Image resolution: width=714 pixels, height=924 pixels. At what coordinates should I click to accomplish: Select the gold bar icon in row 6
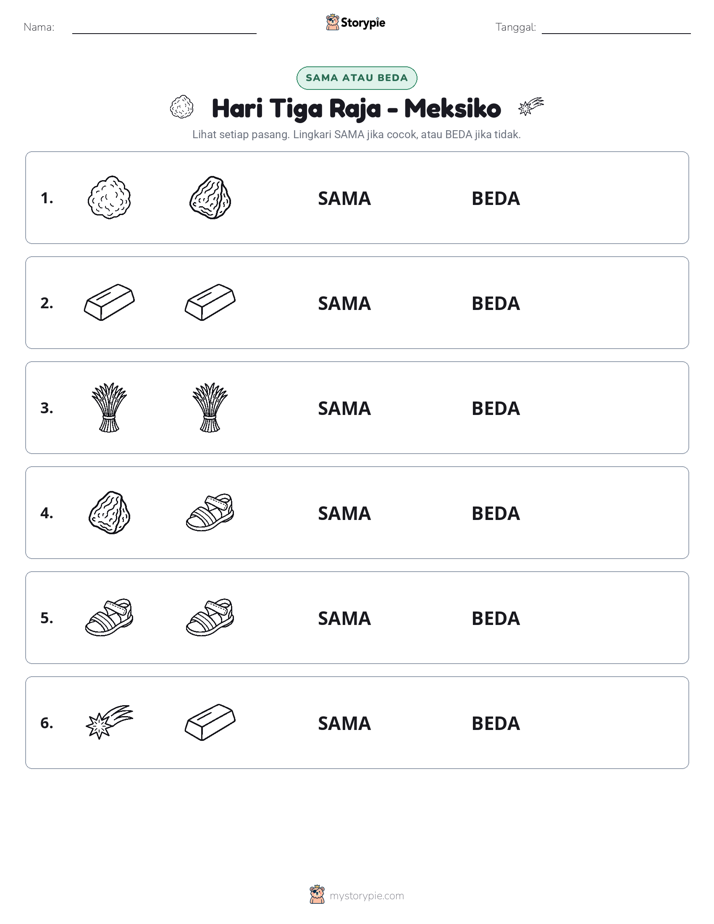coord(210,722)
